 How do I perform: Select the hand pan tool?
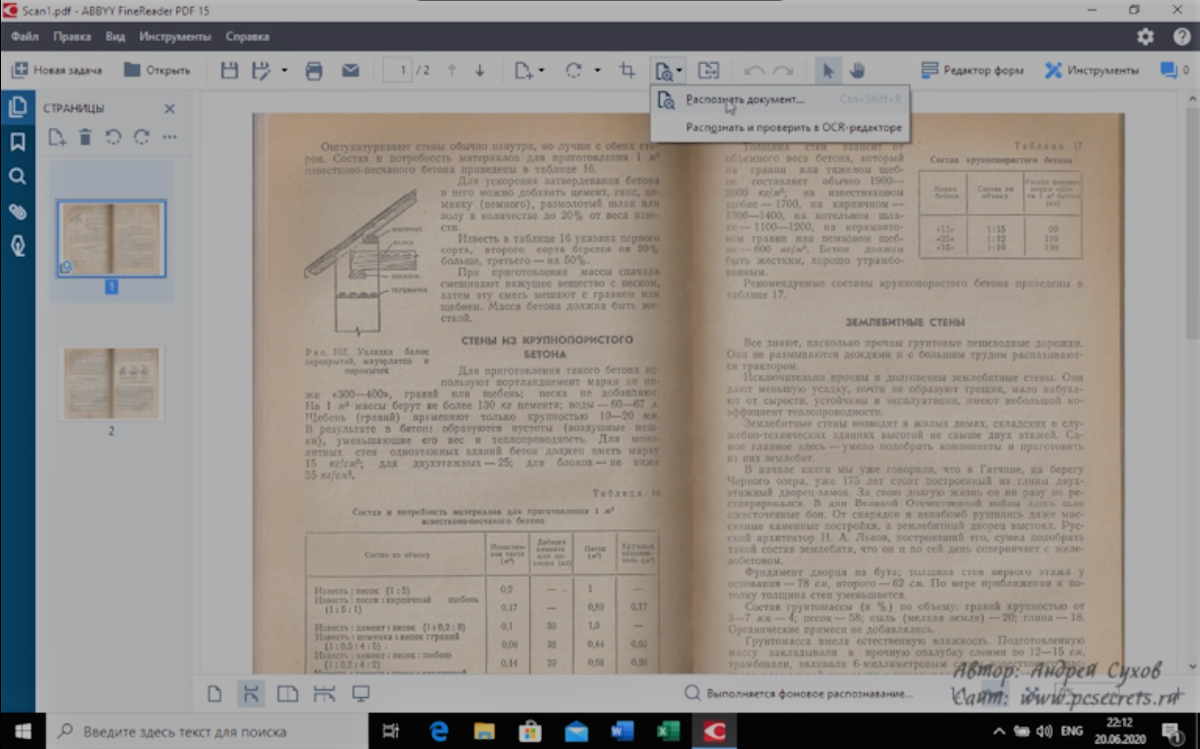pos(857,70)
